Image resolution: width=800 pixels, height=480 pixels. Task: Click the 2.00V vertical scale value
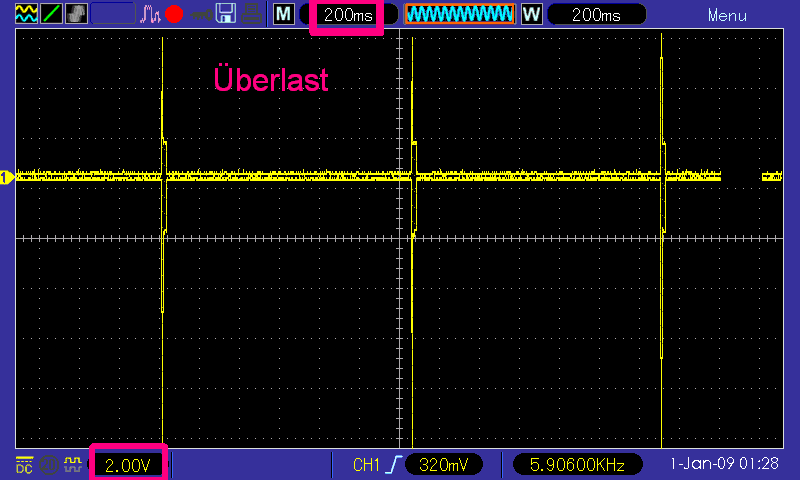[x=128, y=465]
